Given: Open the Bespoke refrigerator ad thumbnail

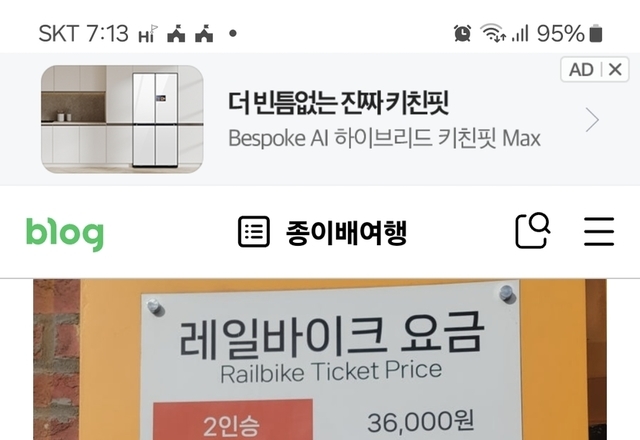Looking at the screenshot, I should click(x=122, y=119).
